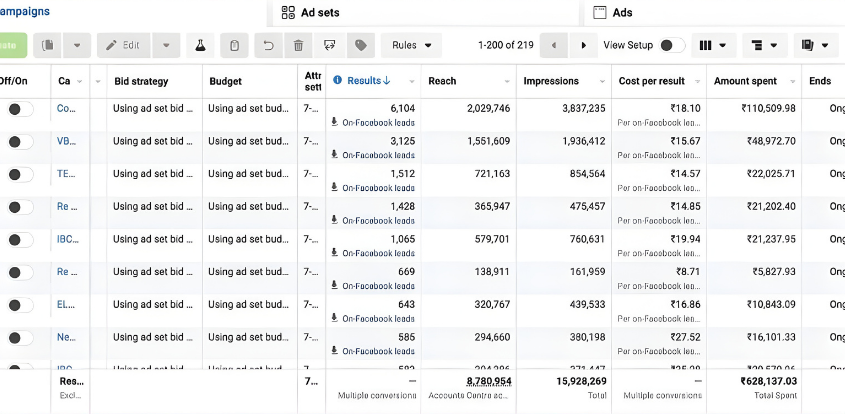Toggle the View Setup switch

(672, 46)
